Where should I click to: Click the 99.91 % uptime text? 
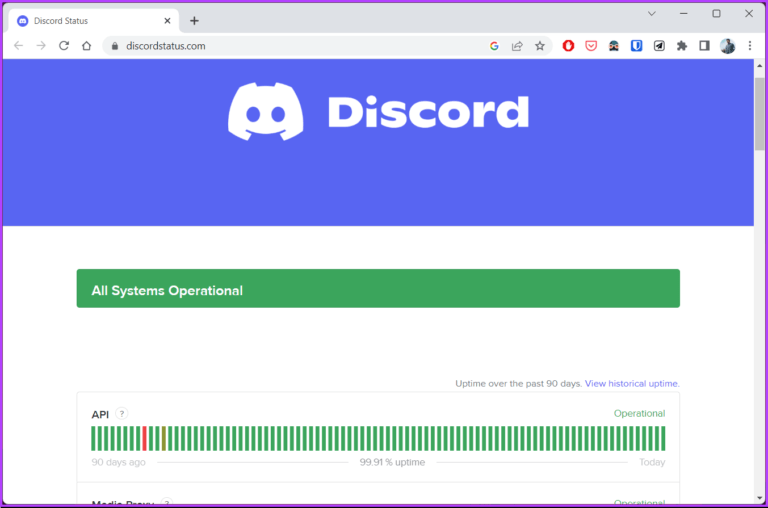[392, 462]
